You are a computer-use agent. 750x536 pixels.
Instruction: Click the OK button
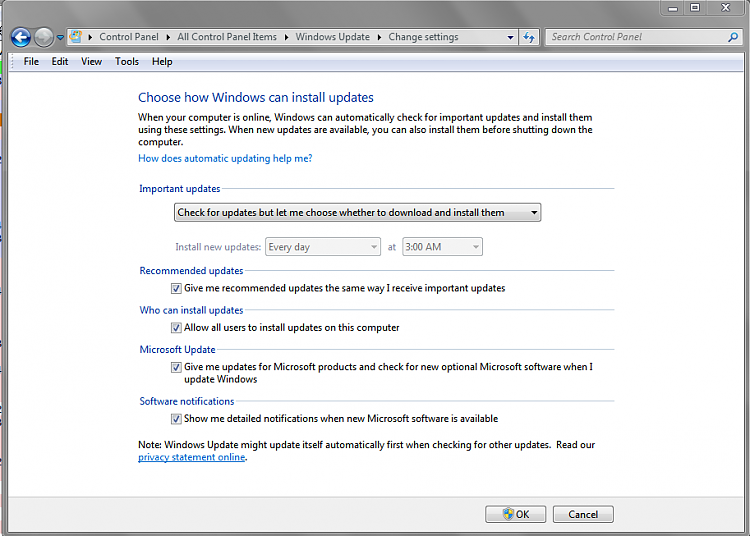pos(516,514)
